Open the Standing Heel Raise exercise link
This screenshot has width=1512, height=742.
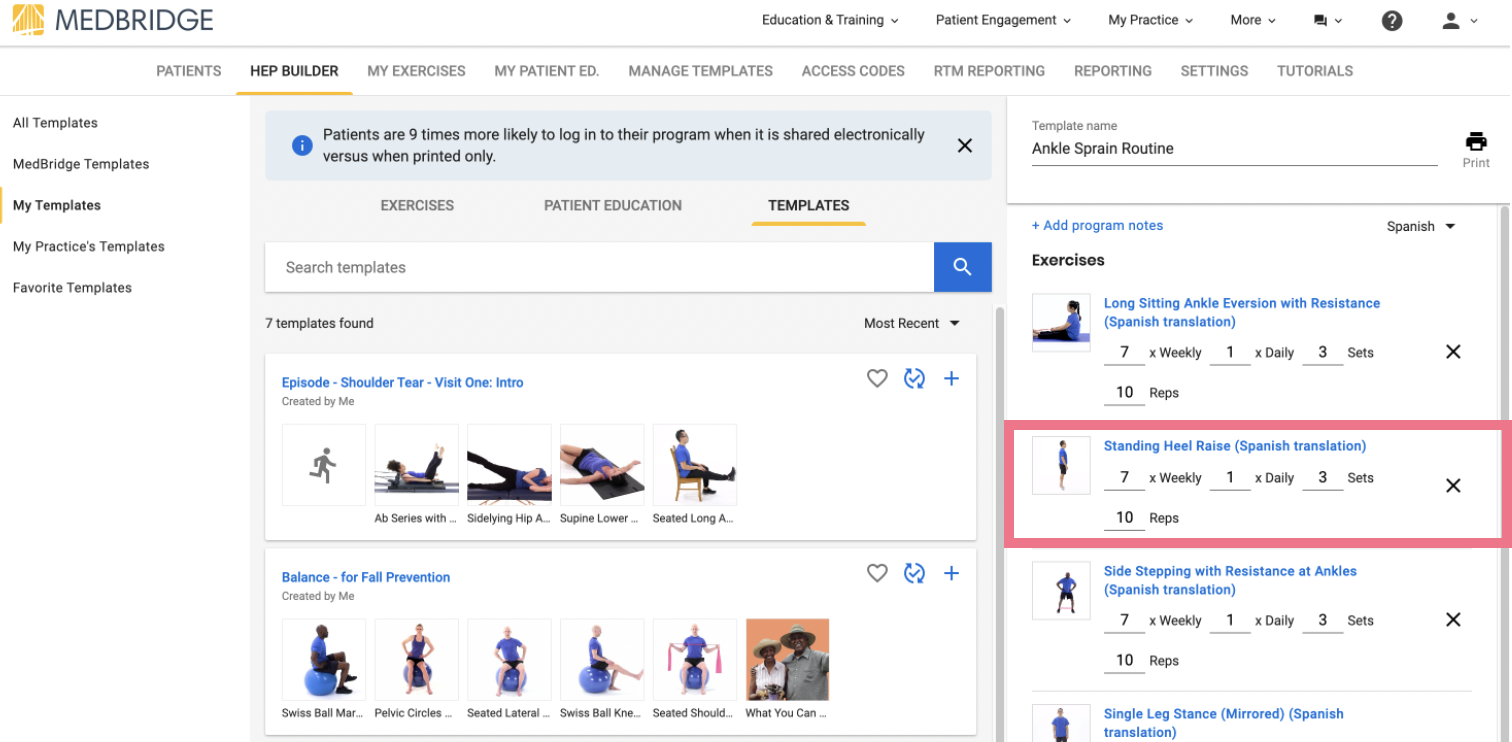tap(1234, 445)
